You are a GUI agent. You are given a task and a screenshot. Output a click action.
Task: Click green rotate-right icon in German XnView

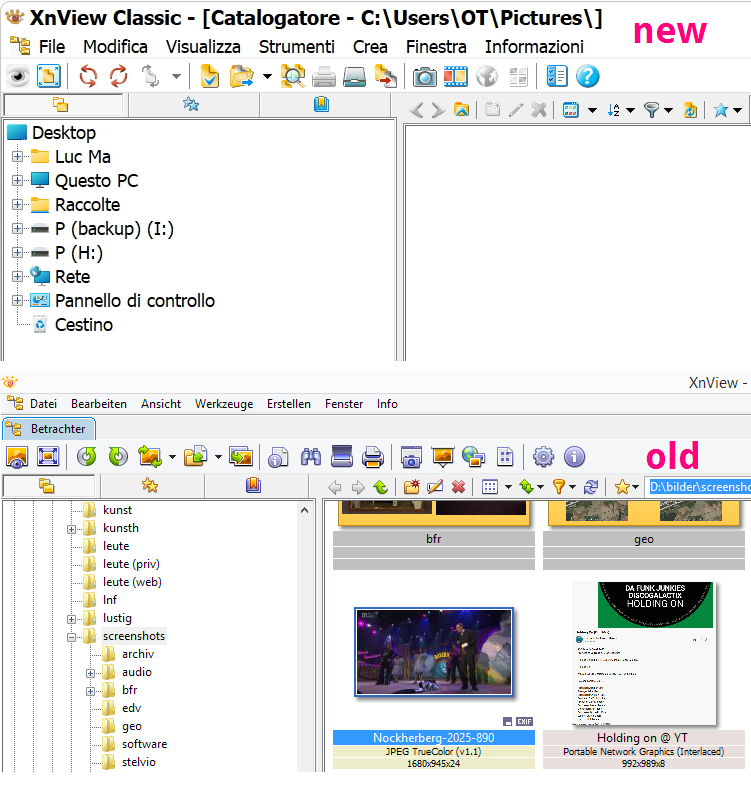click(x=118, y=457)
